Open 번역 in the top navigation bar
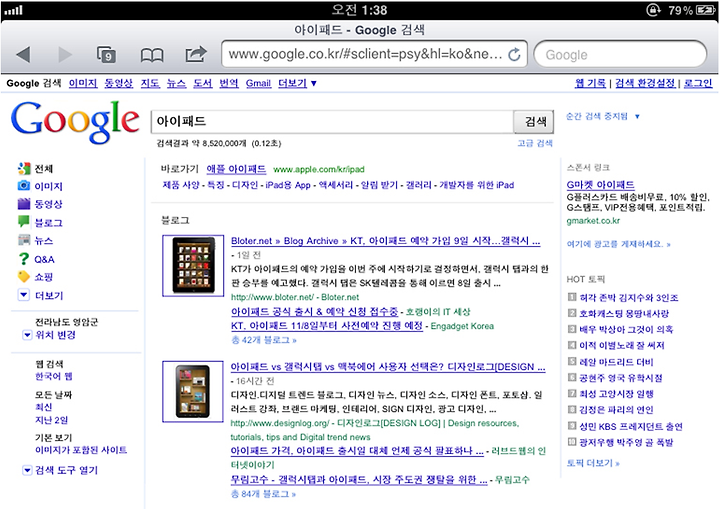720x509 pixels. click(229, 83)
